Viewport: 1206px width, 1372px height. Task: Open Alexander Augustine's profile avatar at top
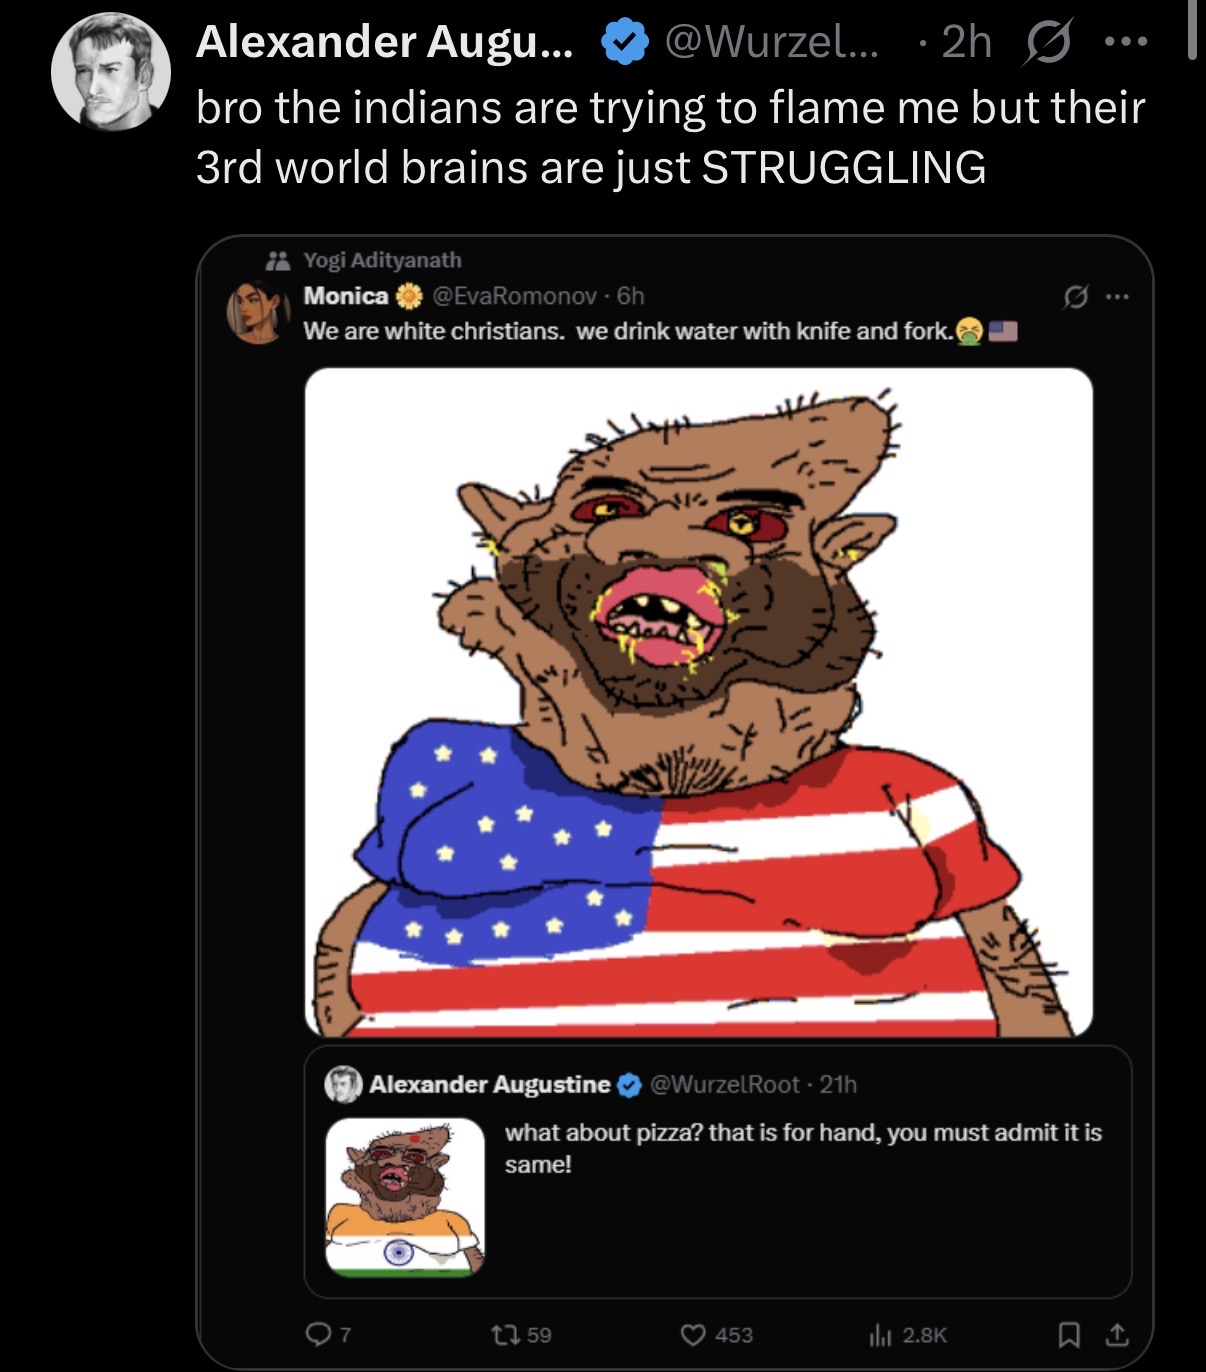pyautogui.click(x=111, y=72)
